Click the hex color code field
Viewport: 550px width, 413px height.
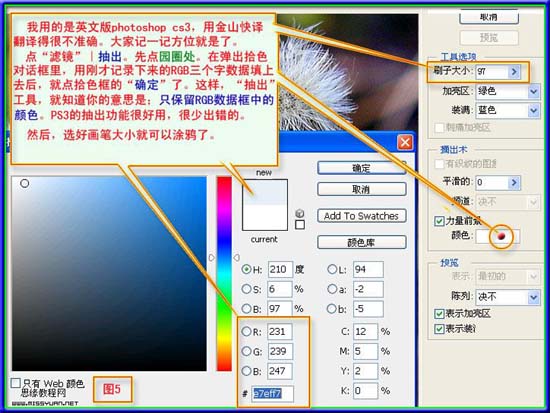tap(272, 394)
